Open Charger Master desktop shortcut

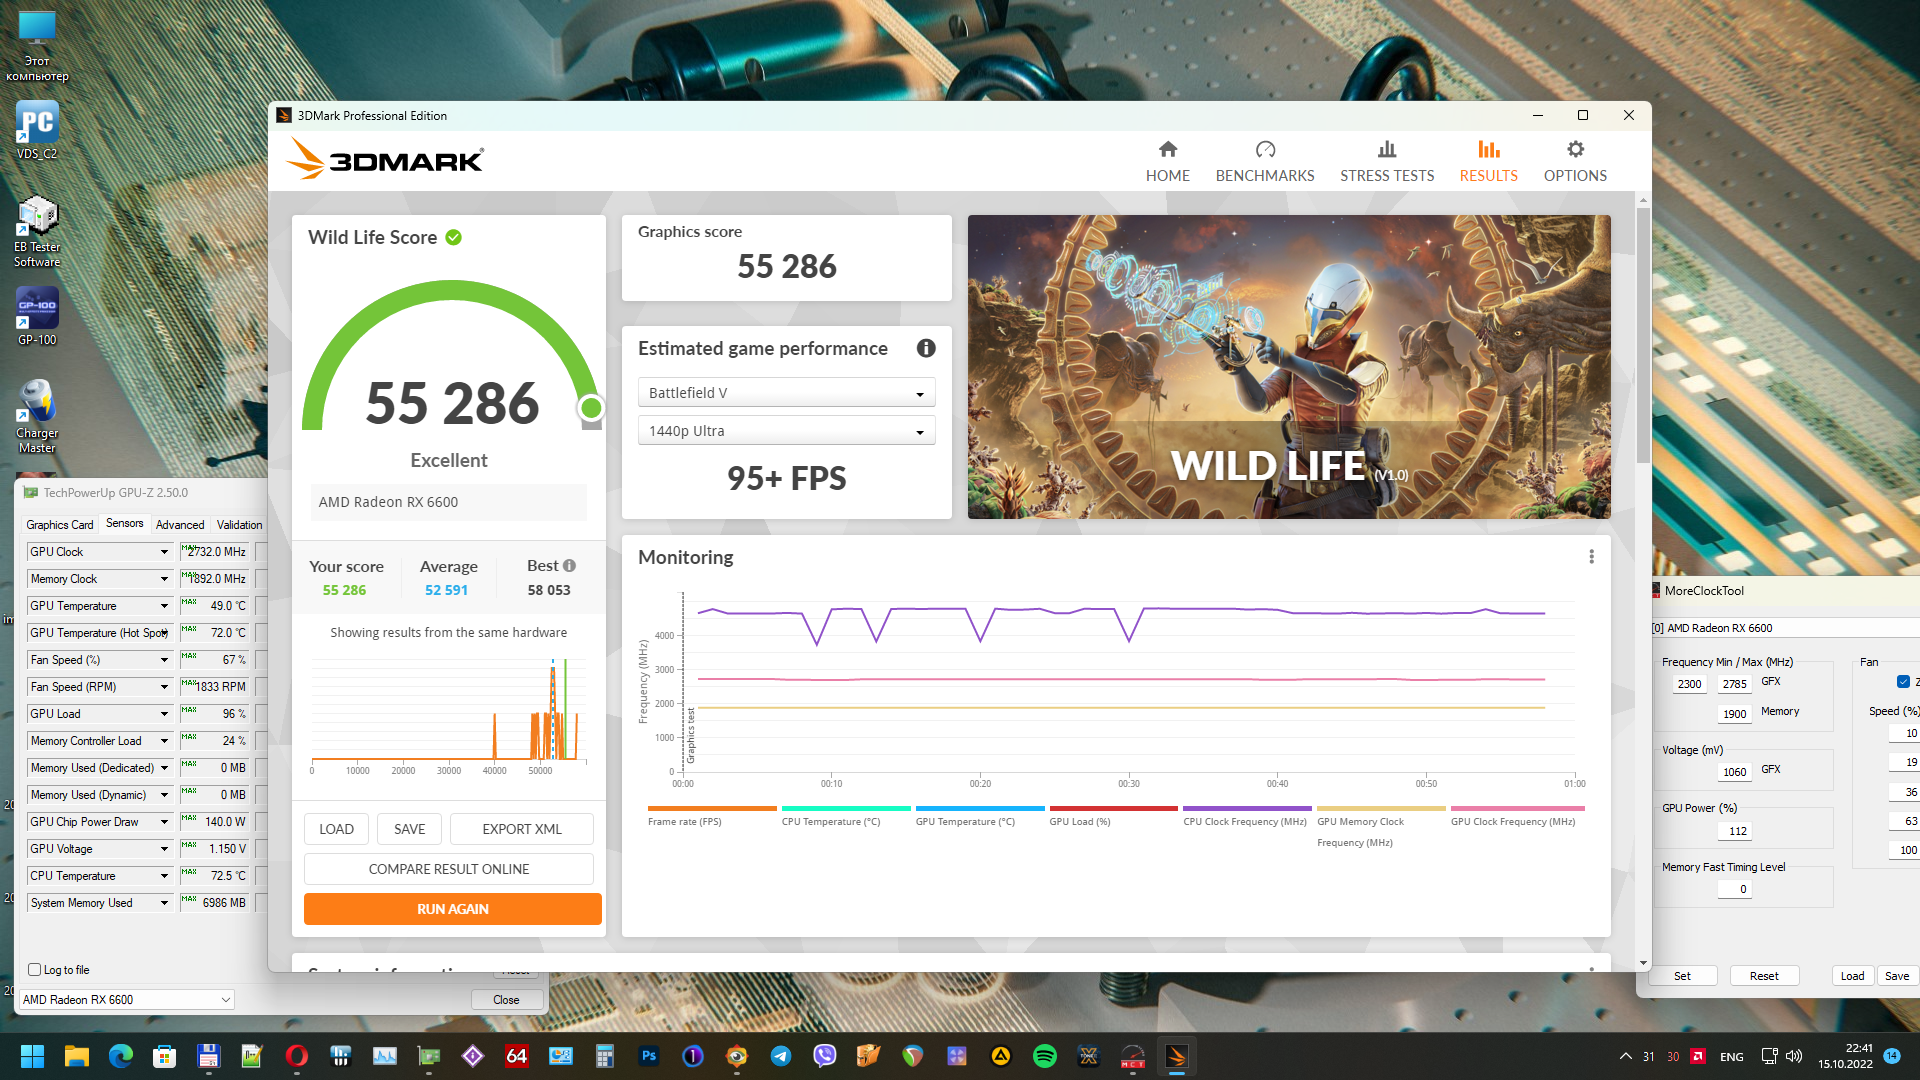37,417
